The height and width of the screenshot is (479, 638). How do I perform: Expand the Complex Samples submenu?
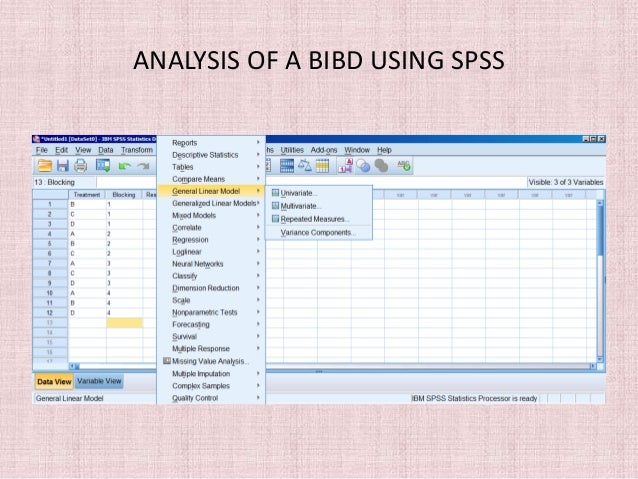coord(211,386)
